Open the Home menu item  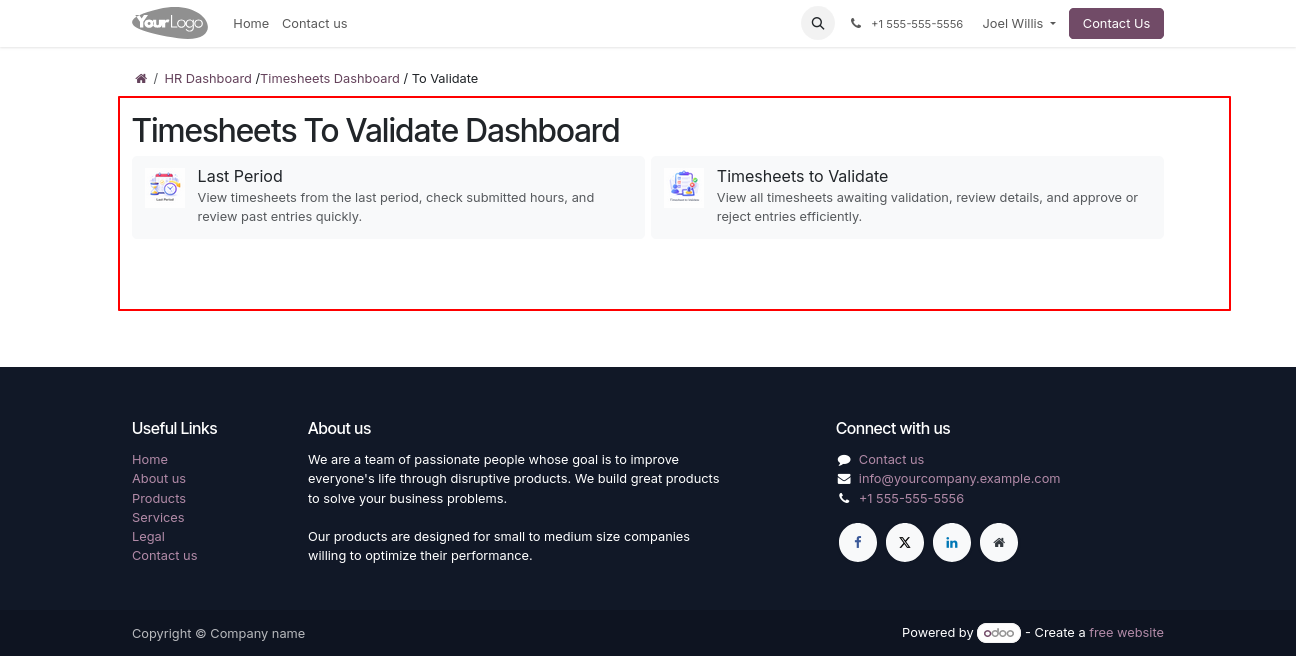click(x=251, y=24)
